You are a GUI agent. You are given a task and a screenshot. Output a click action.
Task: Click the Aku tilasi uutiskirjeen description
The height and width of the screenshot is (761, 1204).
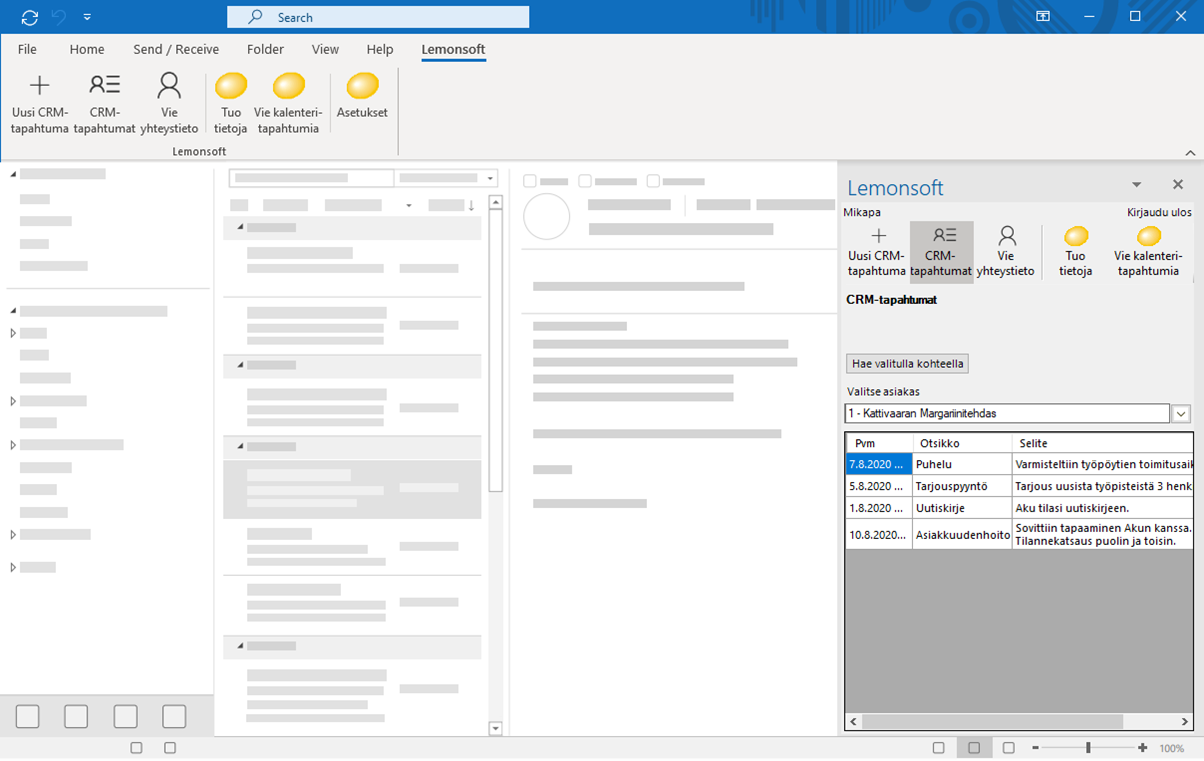pyautogui.click(x=1101, y=508)
